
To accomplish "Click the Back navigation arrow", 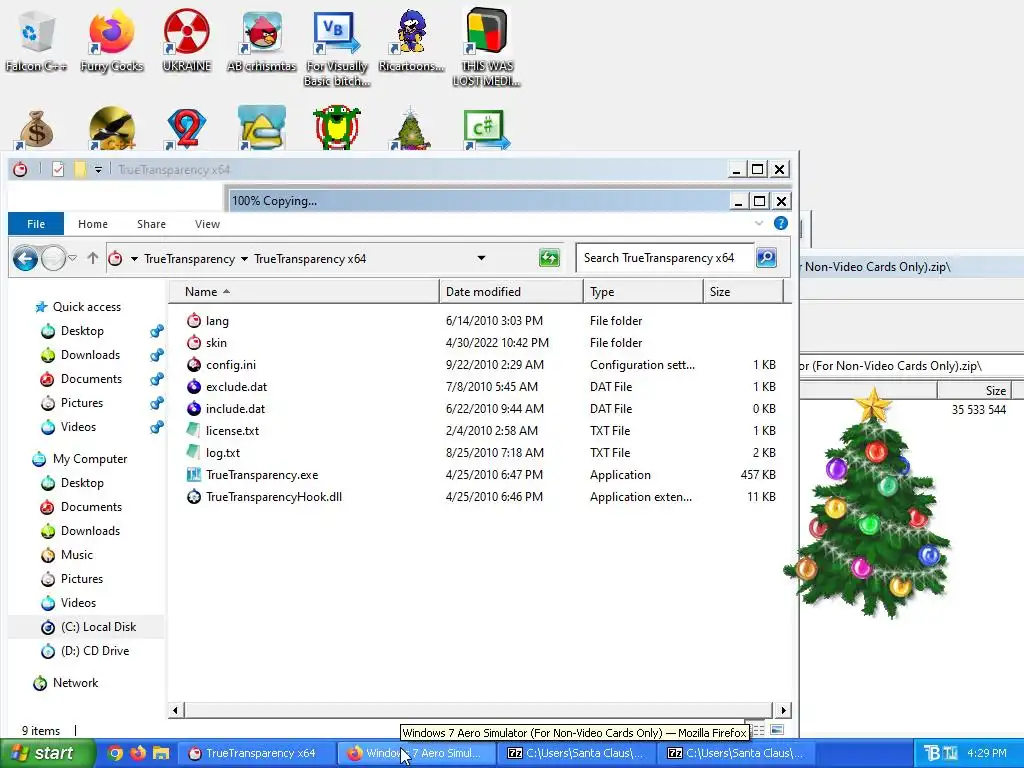I will coord(25,259).
